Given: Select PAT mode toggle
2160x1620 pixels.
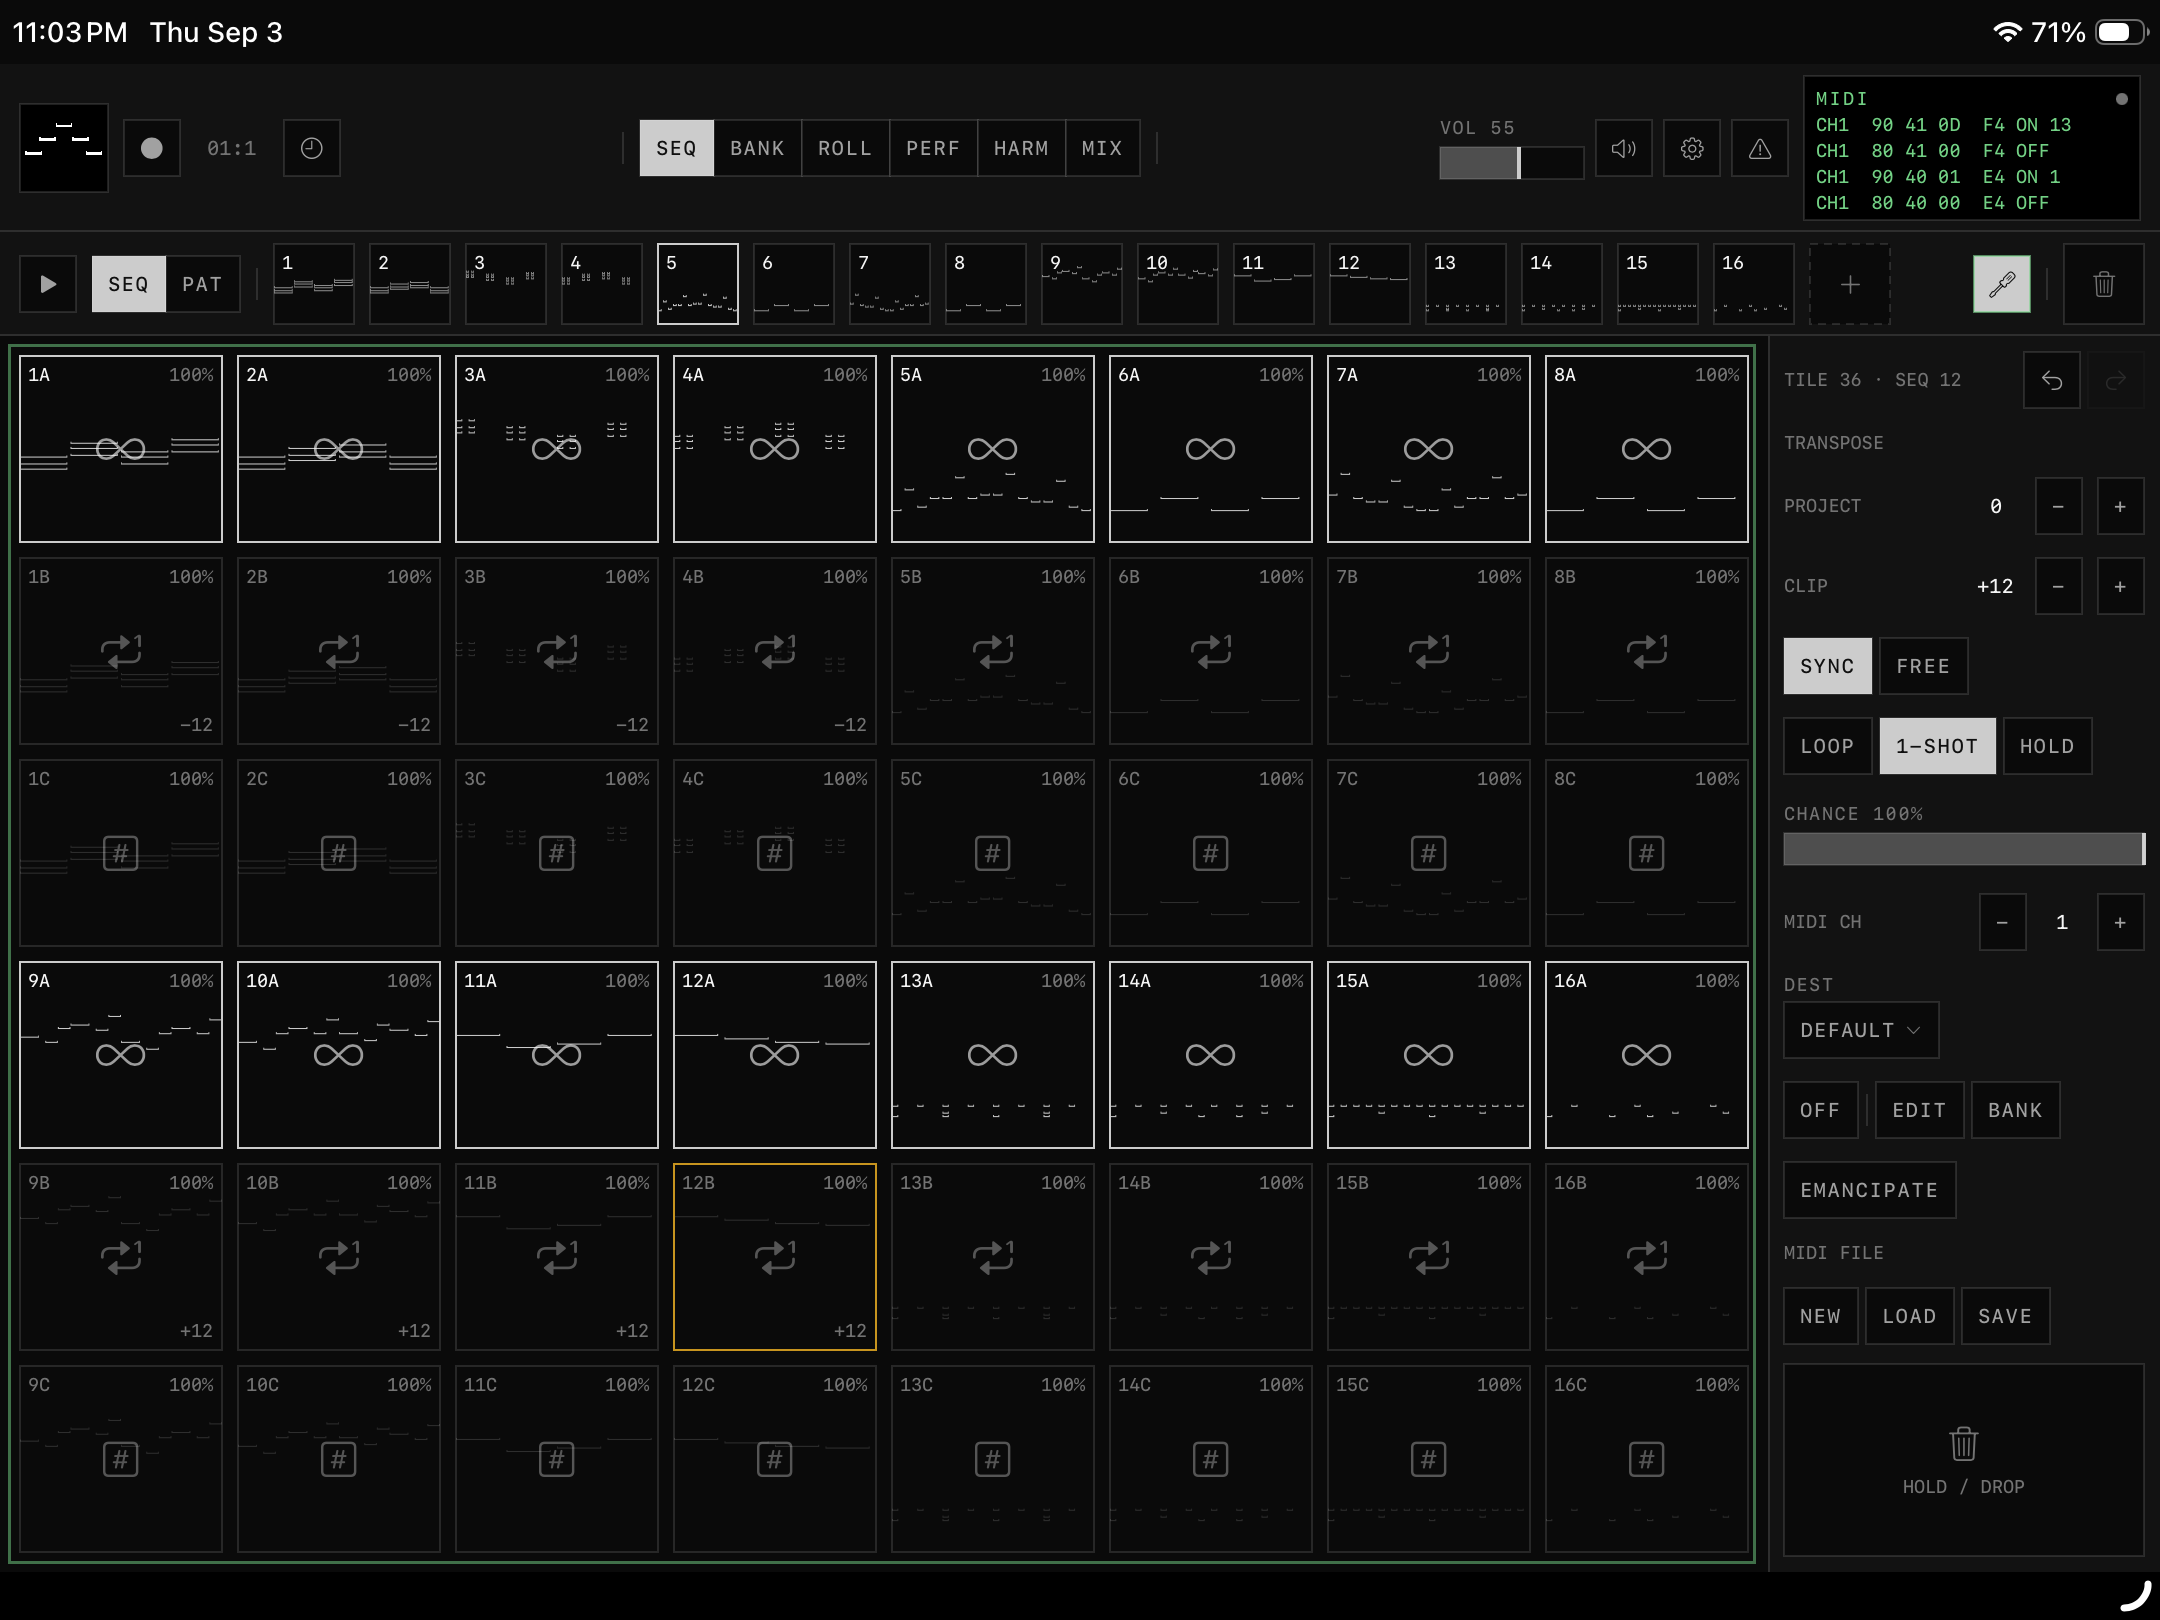Looking at the screenshot, I should pos(202,284).
